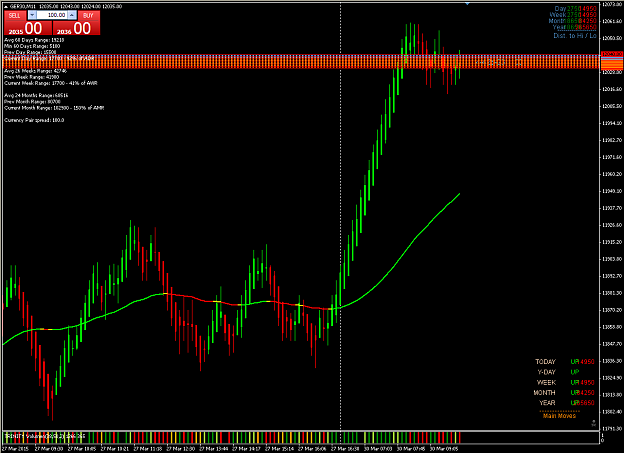Click the TODAY row label
The image size is (625, 454).
coord(545,362)
